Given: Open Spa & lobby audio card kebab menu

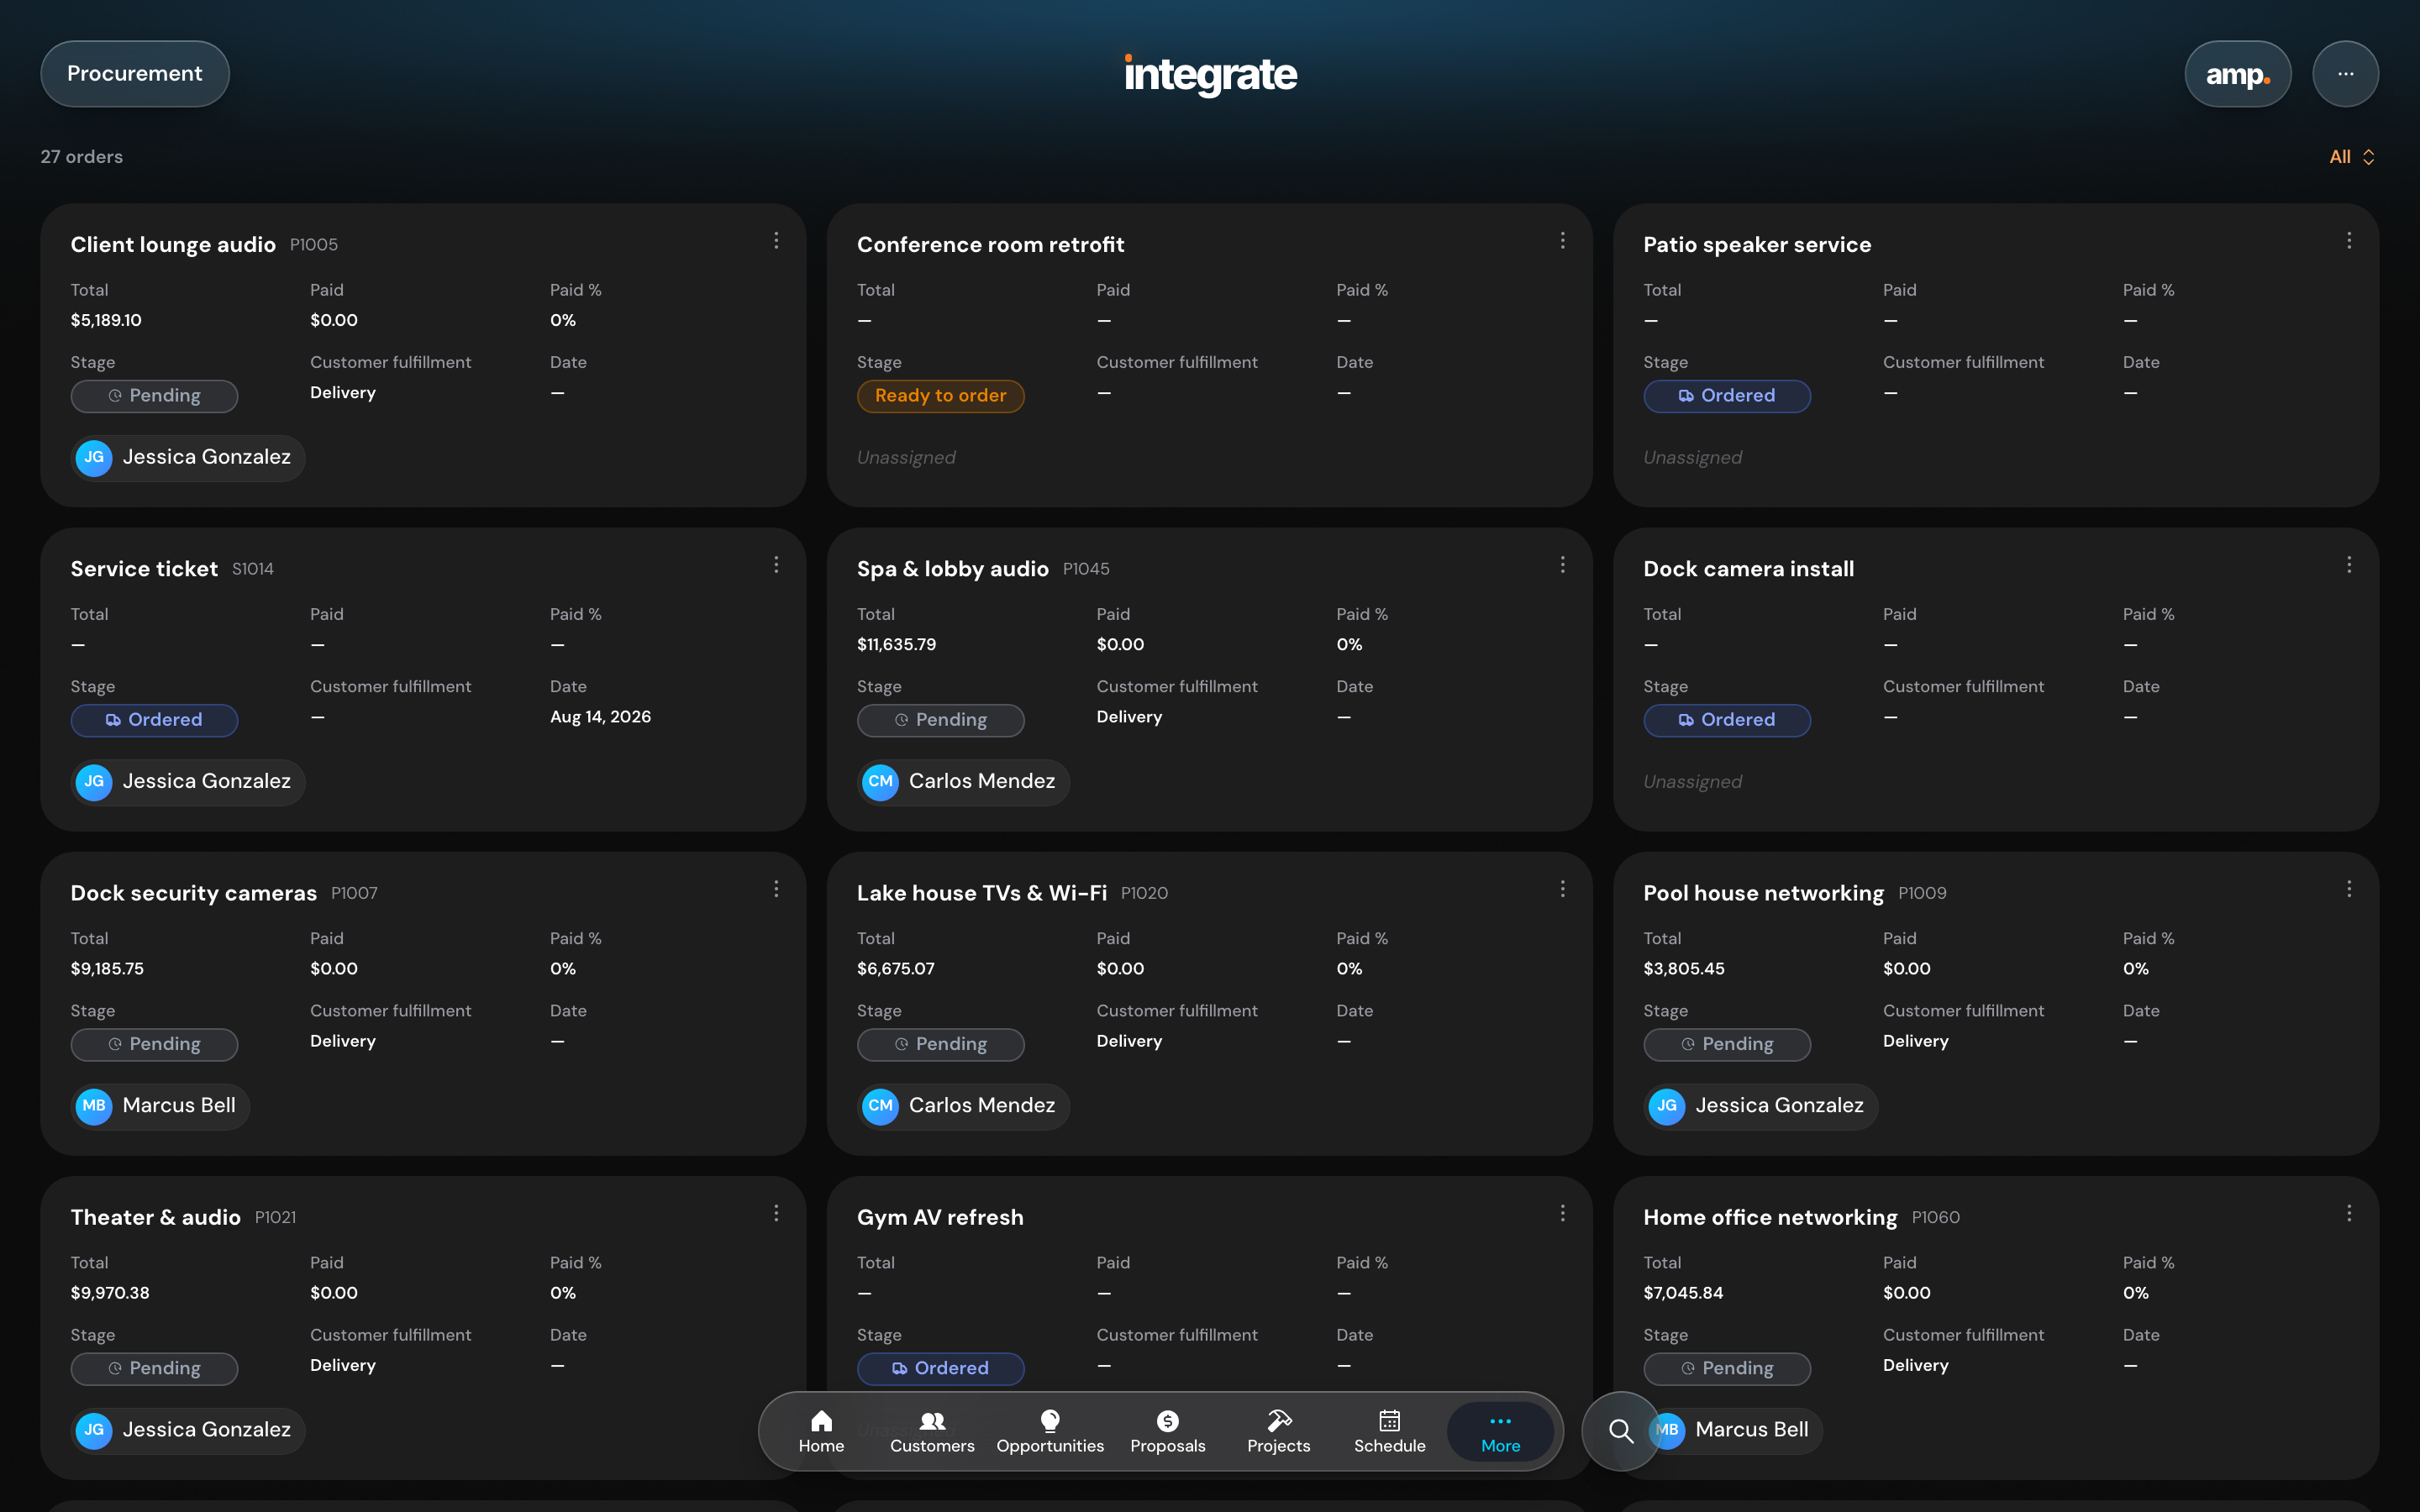Looking at the screenshot, I should point(1562,565).
